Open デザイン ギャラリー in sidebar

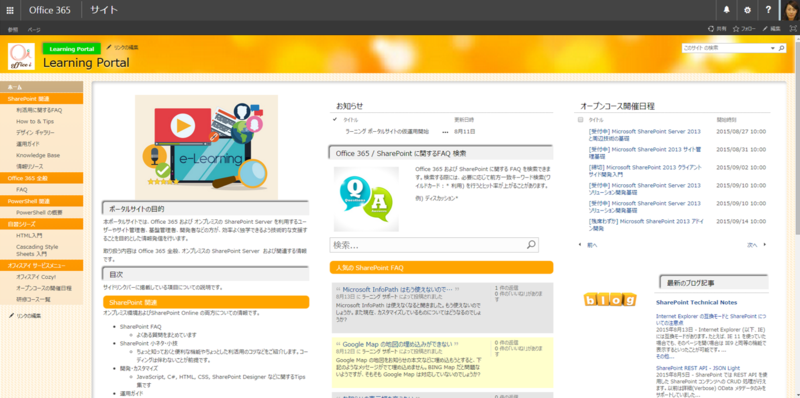click(35, 133)
